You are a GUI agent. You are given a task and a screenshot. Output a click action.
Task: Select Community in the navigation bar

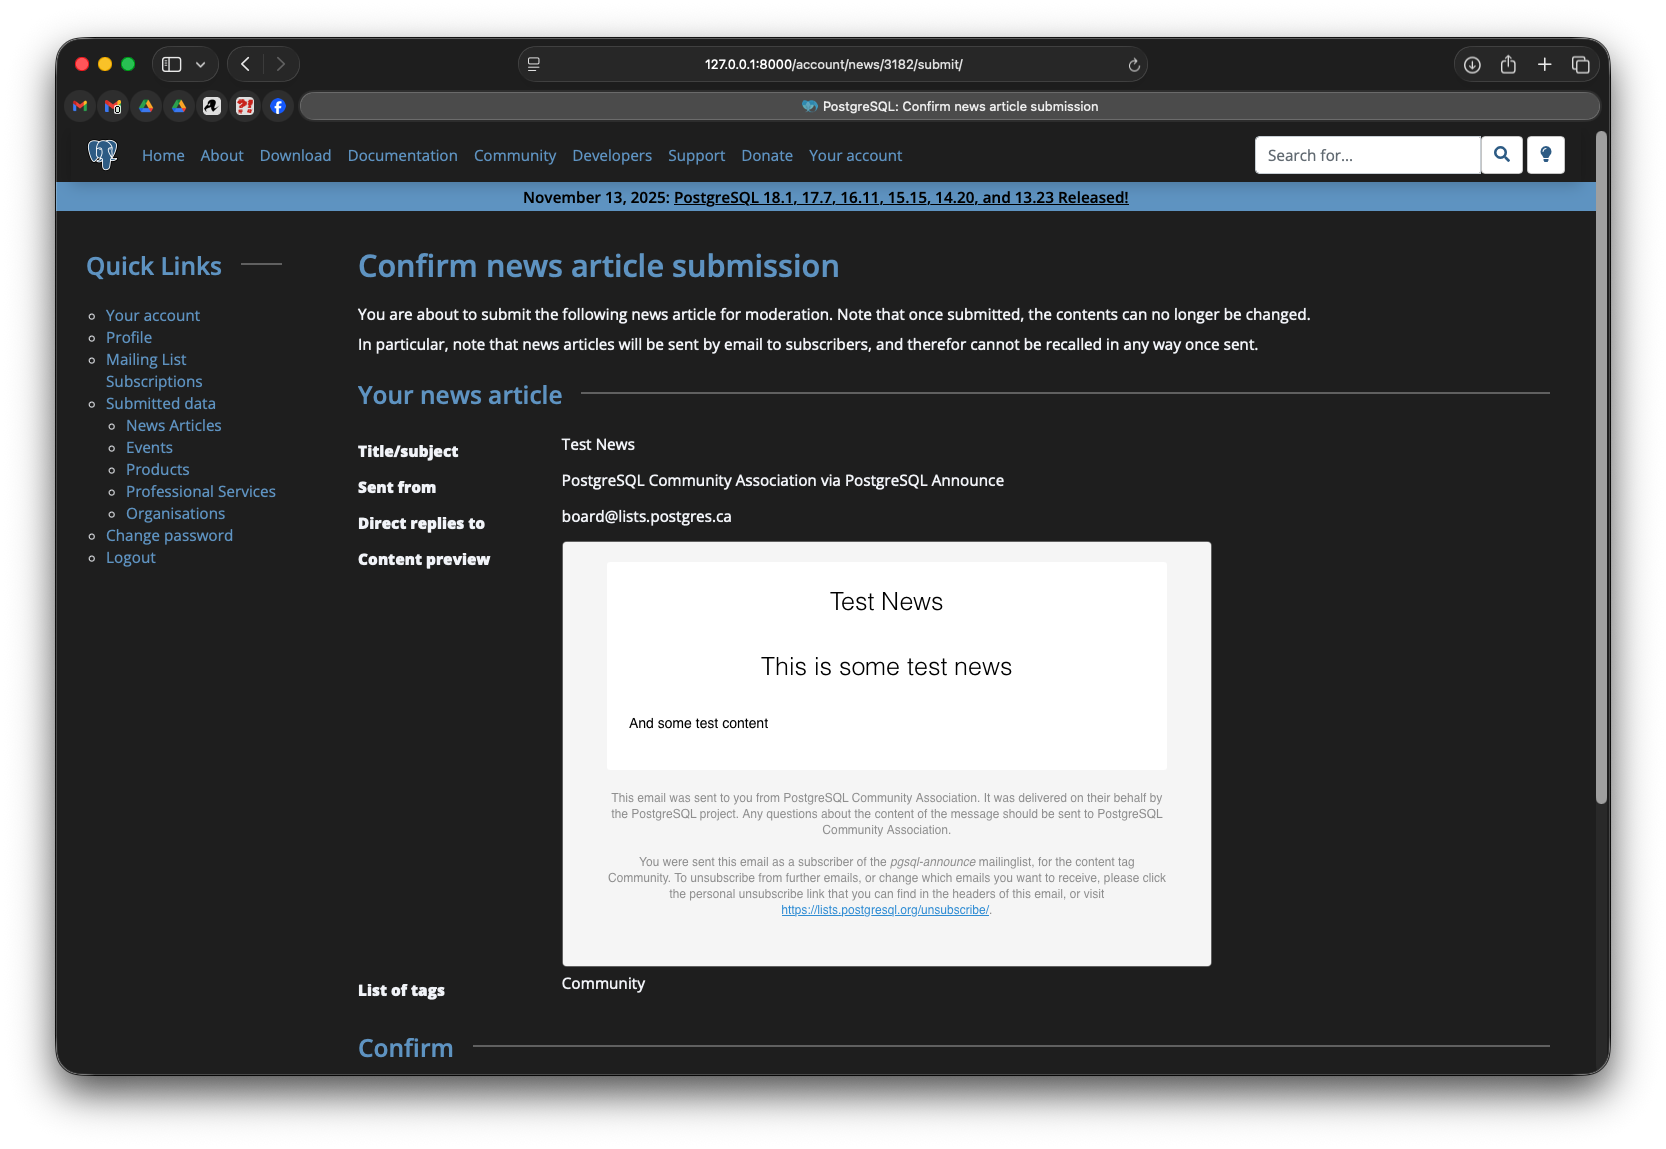514,156
